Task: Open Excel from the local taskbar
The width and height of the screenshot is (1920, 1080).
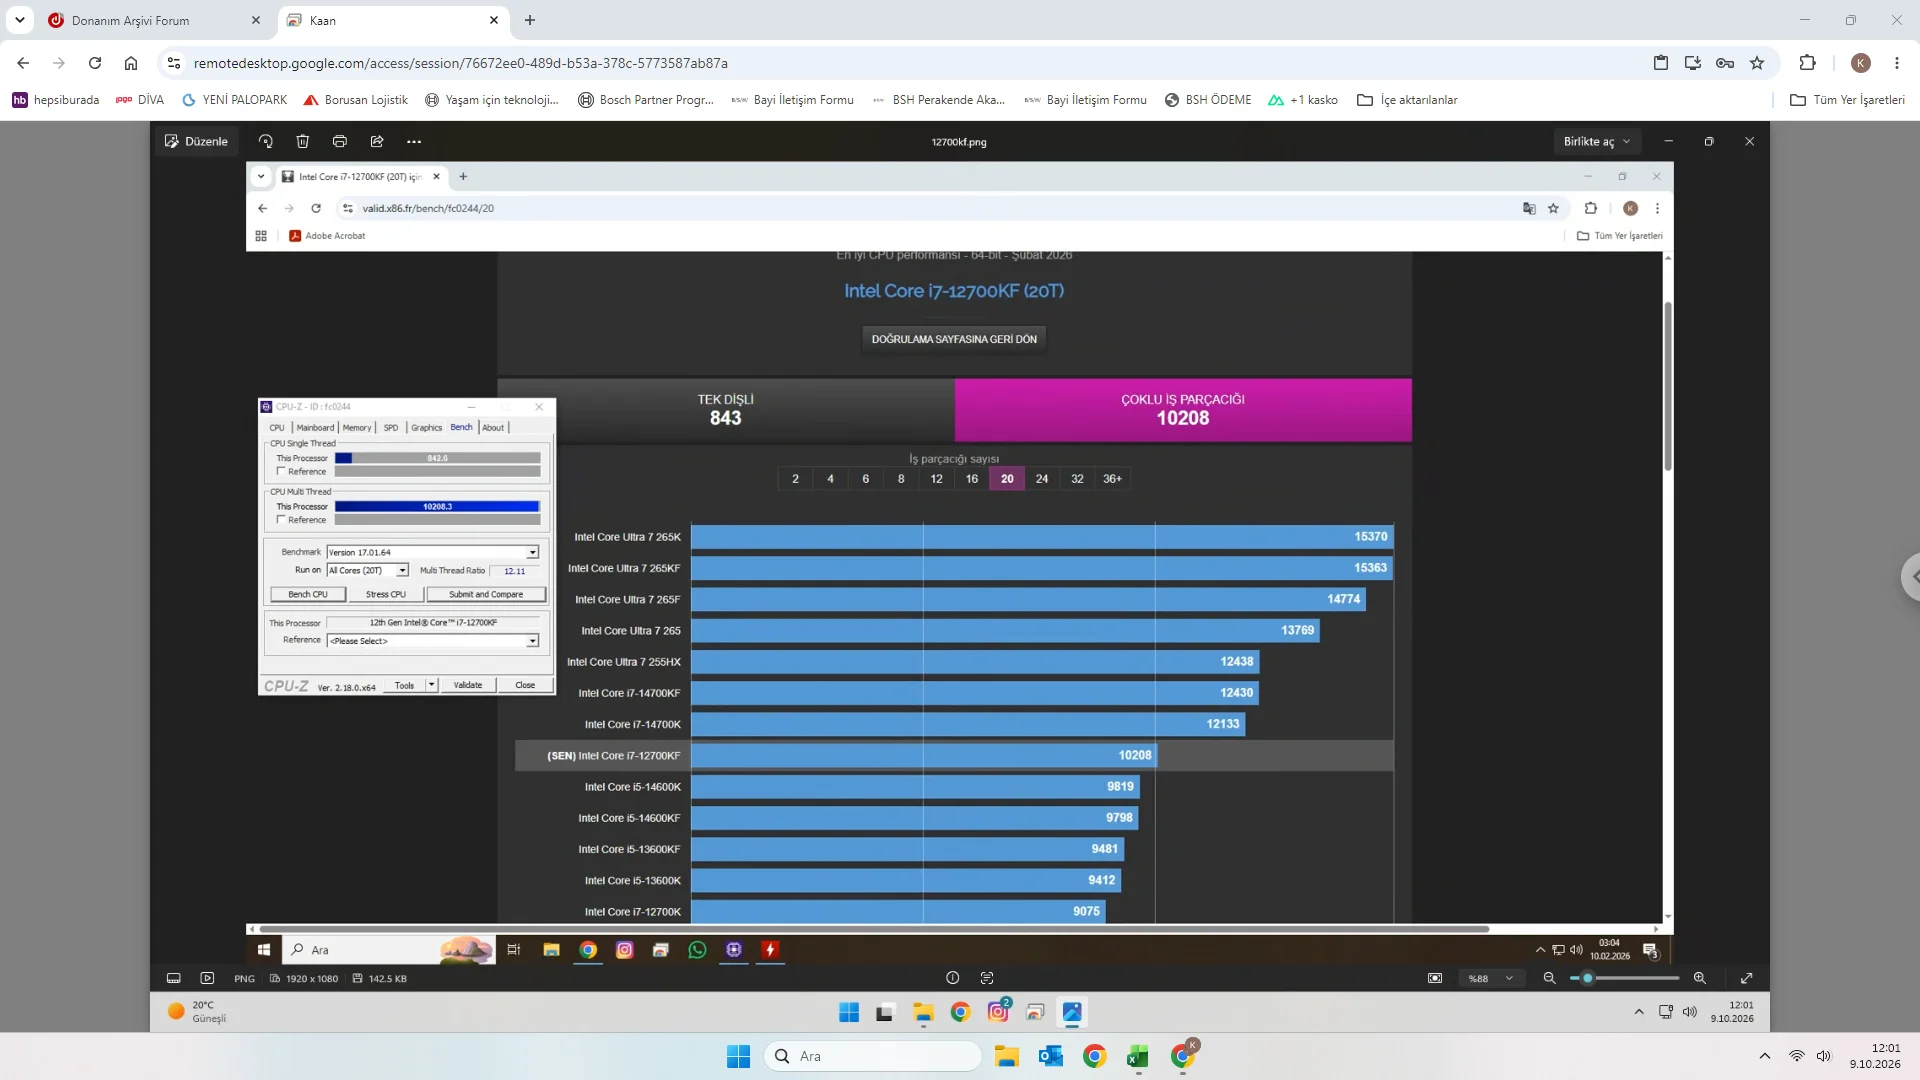Action: point(1138,1056)
